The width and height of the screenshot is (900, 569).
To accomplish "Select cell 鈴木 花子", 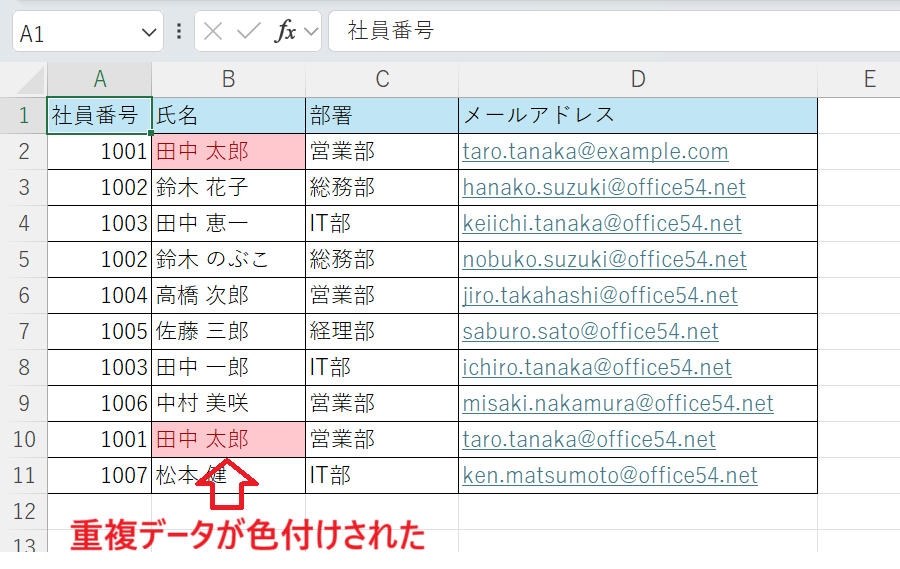I will tap(228, 187).
